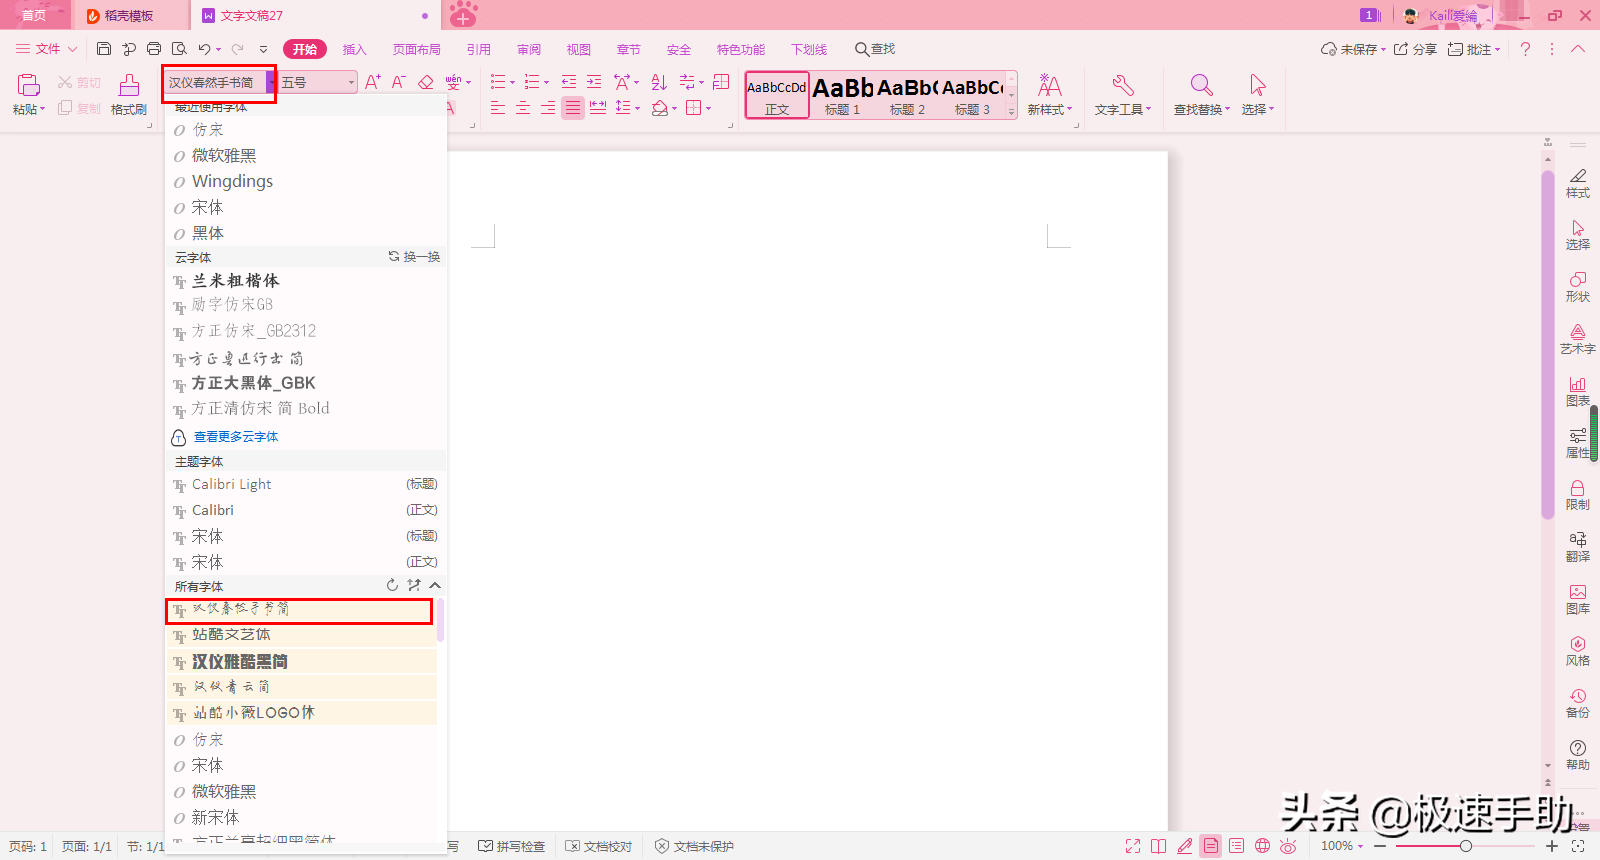
Task: Toggle Justify alignment button
Action: click(573, 108)
